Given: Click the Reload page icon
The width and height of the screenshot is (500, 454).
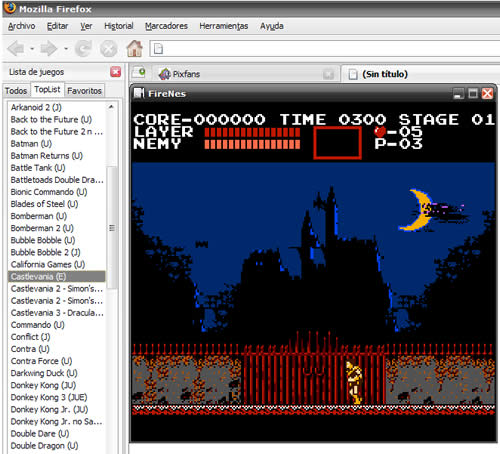Looking at the screenshot, I should (x=83, y=49).
